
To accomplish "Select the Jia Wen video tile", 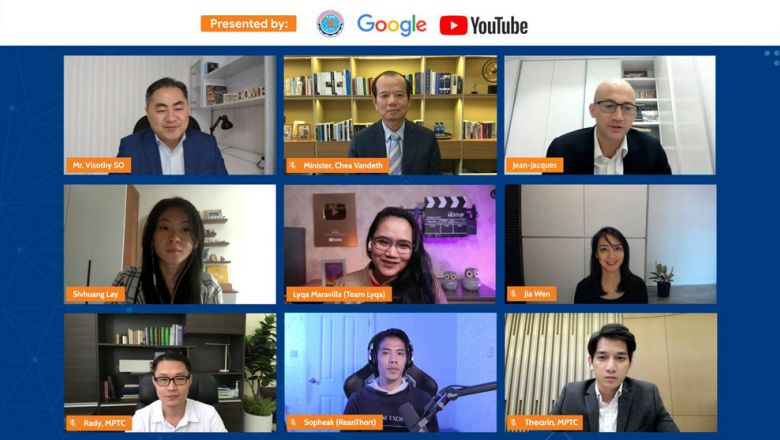I will click(x=610, y=244).
